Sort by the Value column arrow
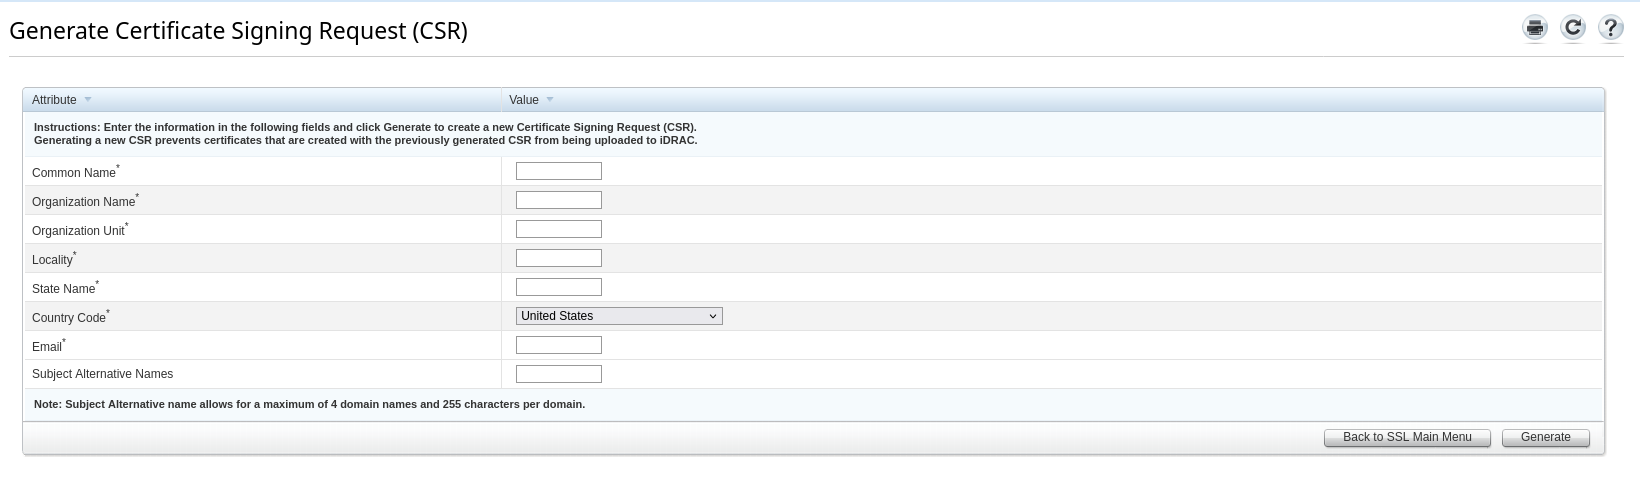This screenshot has height=495, width=1640. (x=550, y=100)
